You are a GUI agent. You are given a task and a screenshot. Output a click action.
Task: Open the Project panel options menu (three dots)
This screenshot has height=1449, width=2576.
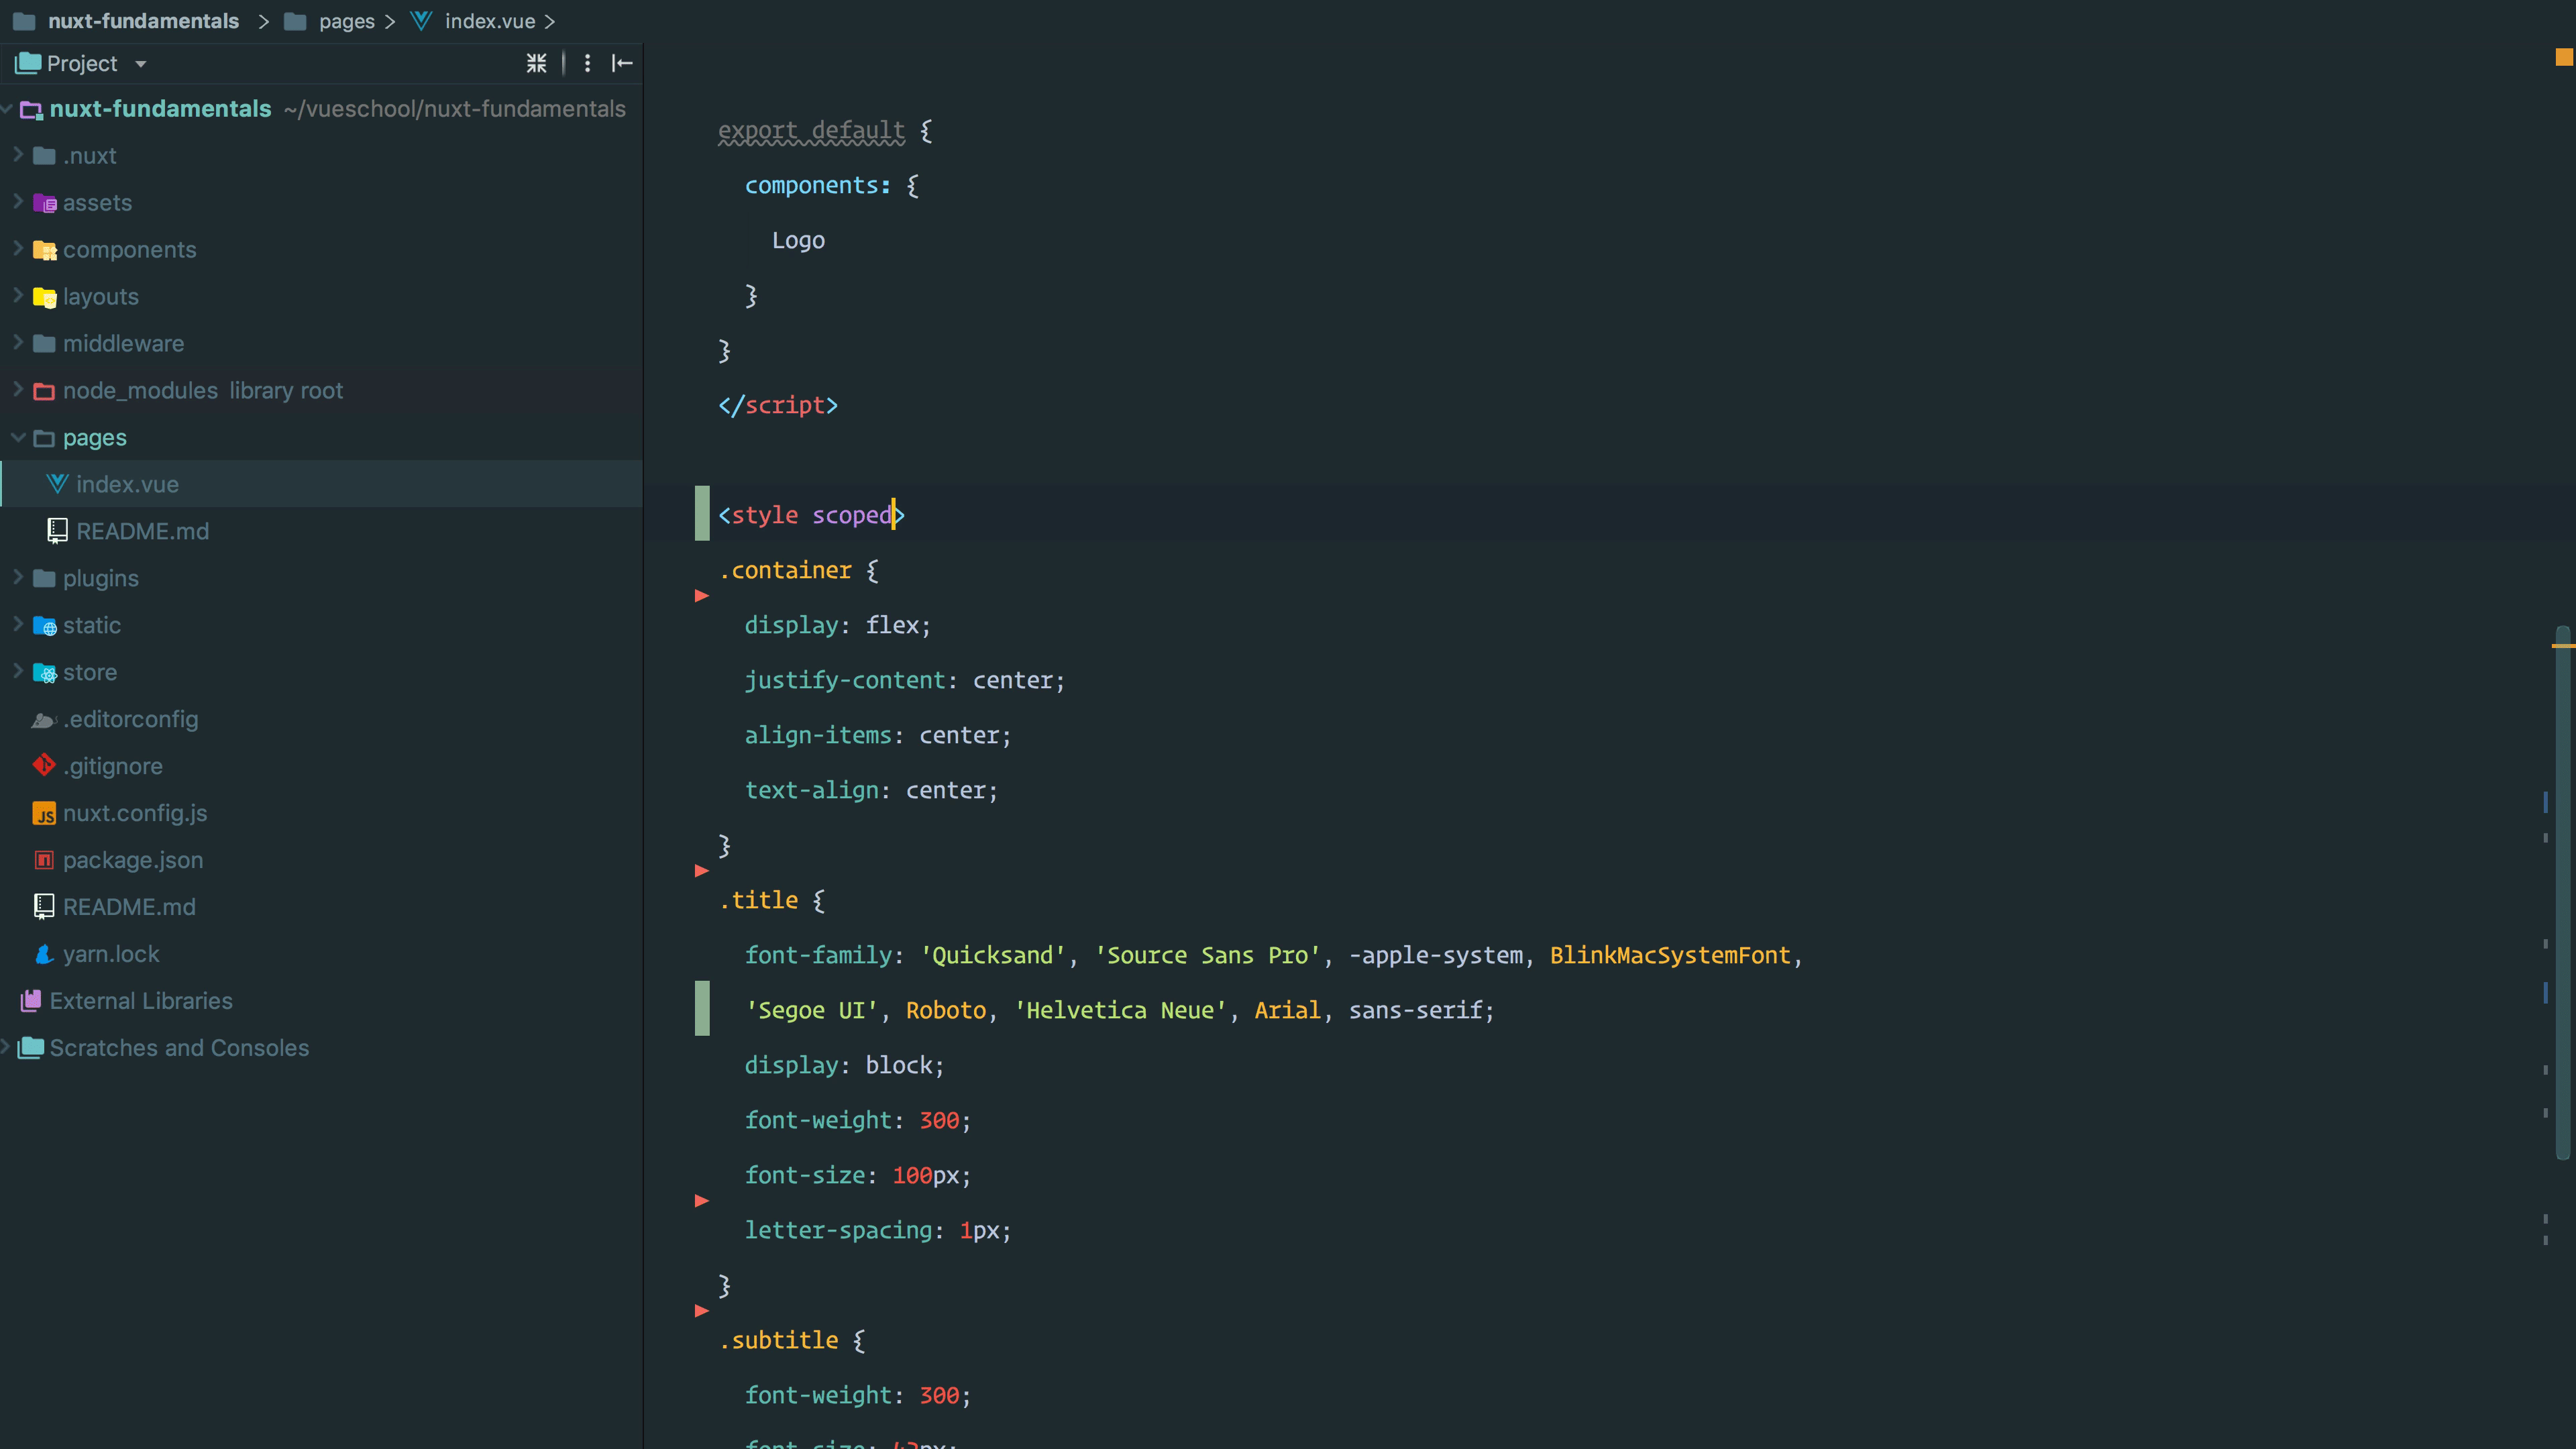click(587, 64)
